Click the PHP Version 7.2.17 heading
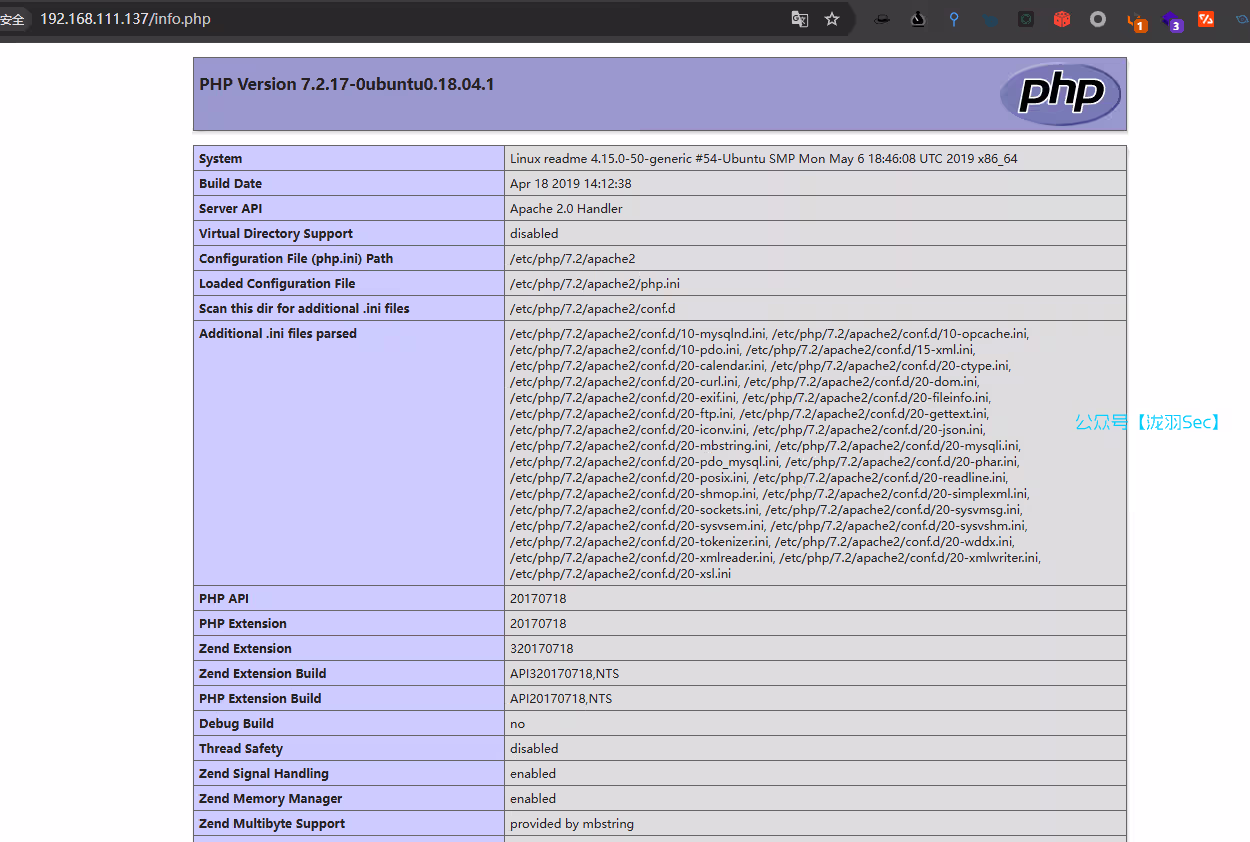 click(x=346, y=84)
